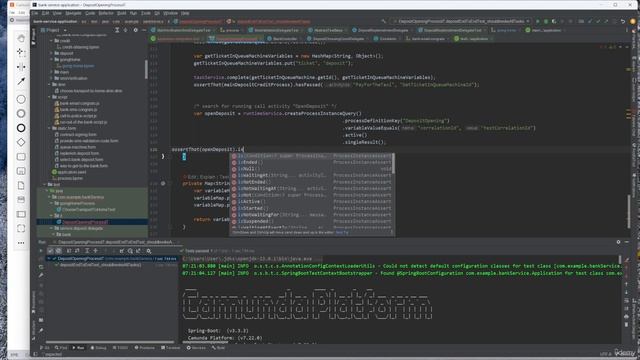Screen dimensions: 640x360
Task: Click the gutter icon beside private Map method
Action: point(163,184)
